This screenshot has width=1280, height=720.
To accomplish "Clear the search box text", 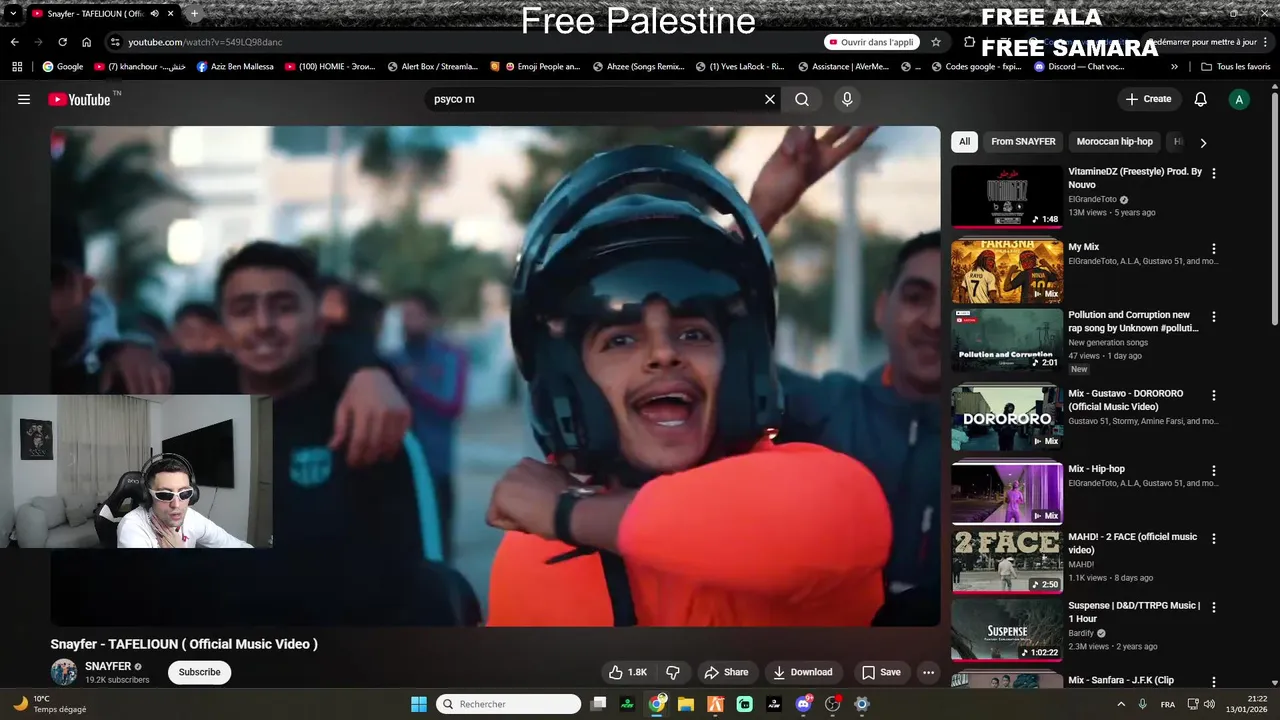I will tap(770, 99).
